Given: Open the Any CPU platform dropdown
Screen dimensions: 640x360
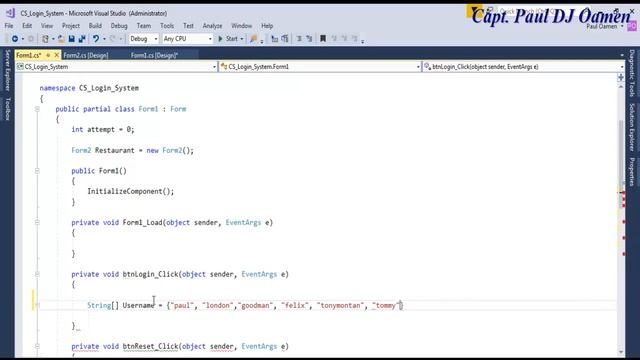Looking at the screenshot, I should coord(187,39).
